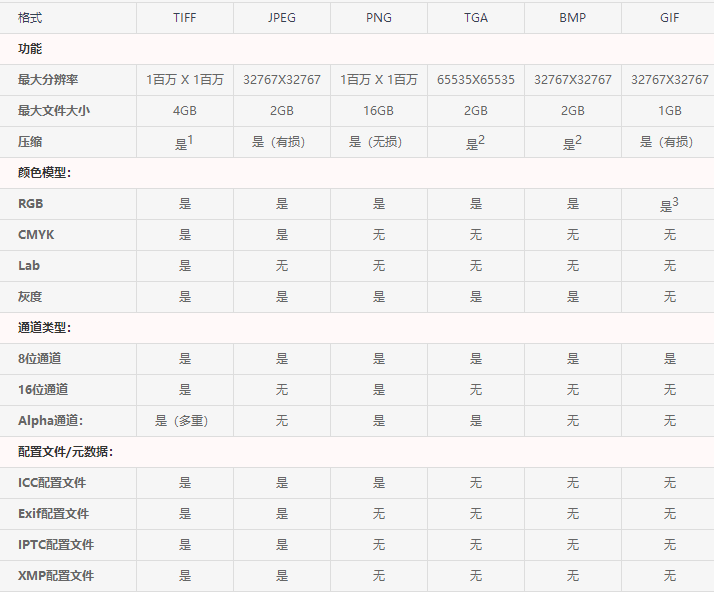Viewport: 714px width, 592px height.
Task: Select the CMYK row label
Action: (36, 235)
